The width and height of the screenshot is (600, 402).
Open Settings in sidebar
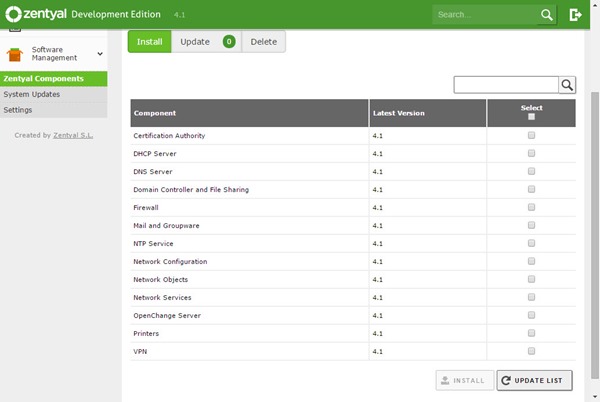[18, 109]
